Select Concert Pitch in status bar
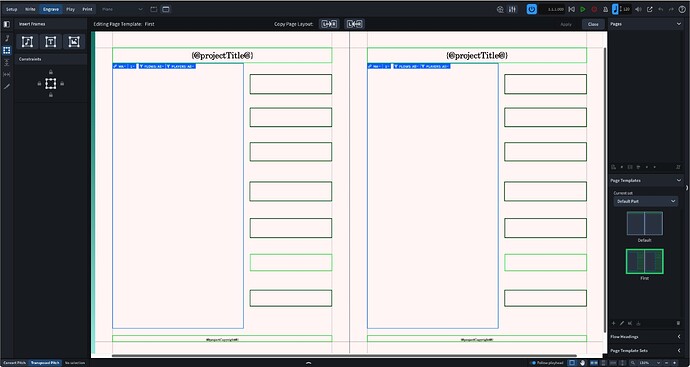690x367 pixels. click(15, 363)
